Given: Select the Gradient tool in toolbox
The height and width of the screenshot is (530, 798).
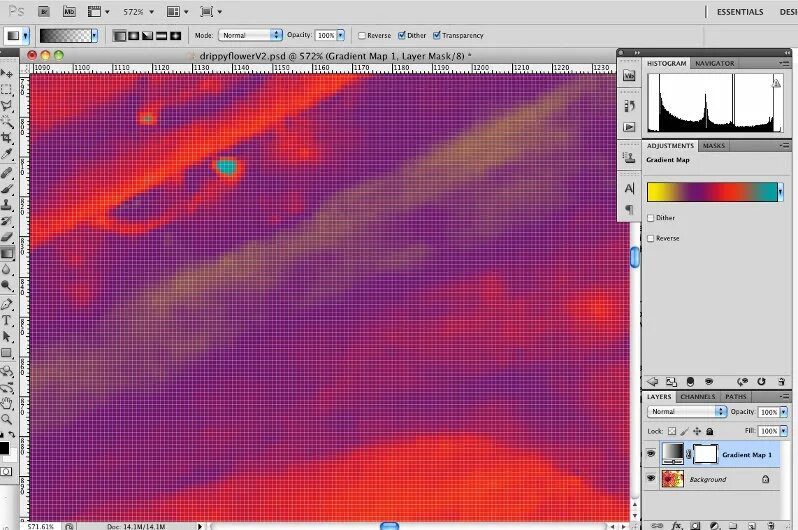Looking at the screenshot, I should pyautogui.click(x=7, y=253).
